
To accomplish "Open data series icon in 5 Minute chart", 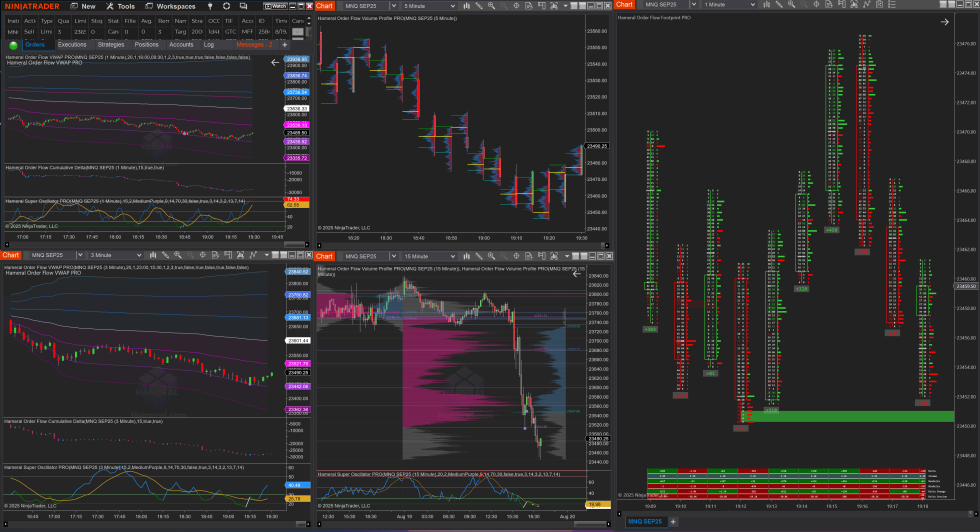I will click(554, 6).
